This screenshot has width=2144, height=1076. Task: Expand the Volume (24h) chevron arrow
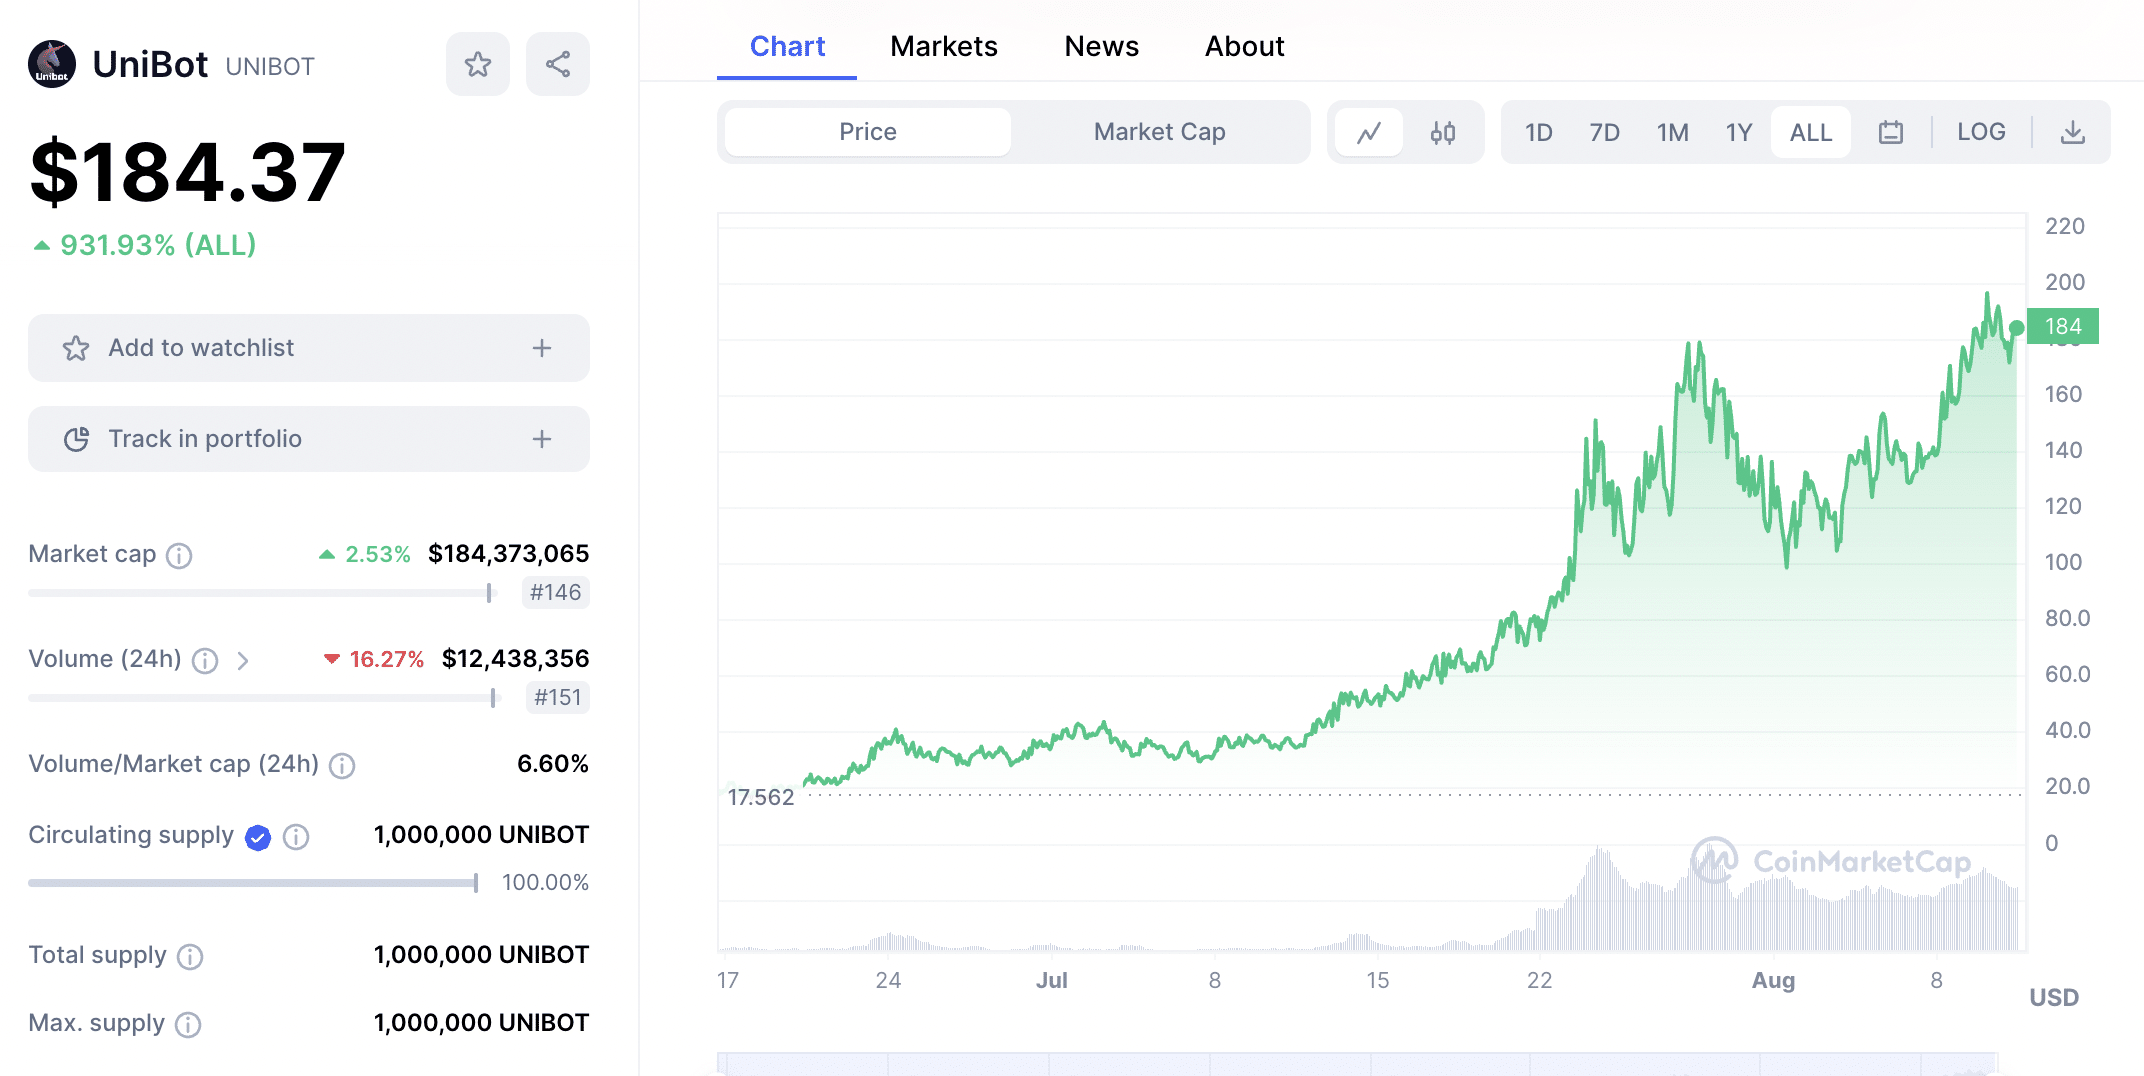[243, 660]
